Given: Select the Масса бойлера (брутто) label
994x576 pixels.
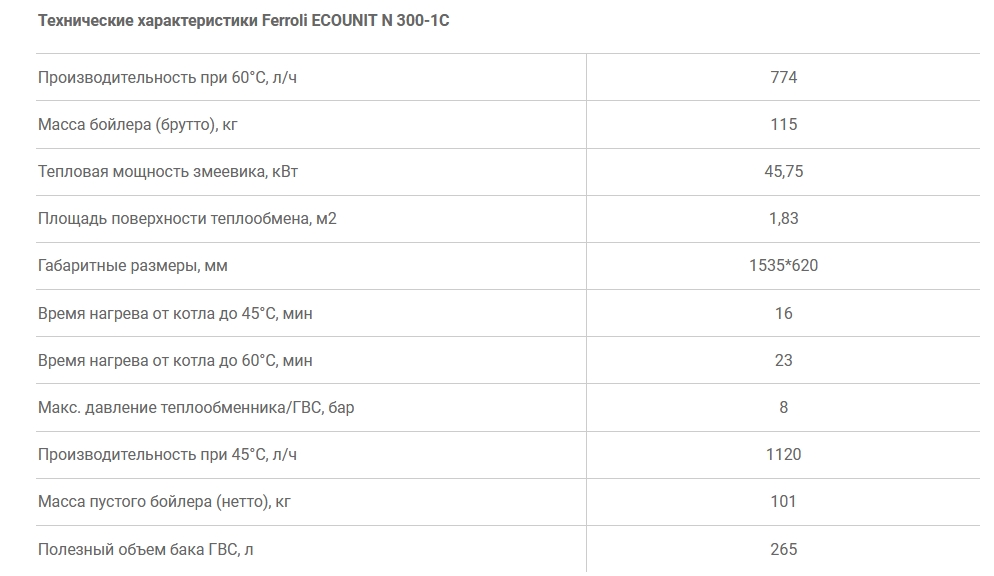Looking at the screenshot, I should (x=138, y=124).
